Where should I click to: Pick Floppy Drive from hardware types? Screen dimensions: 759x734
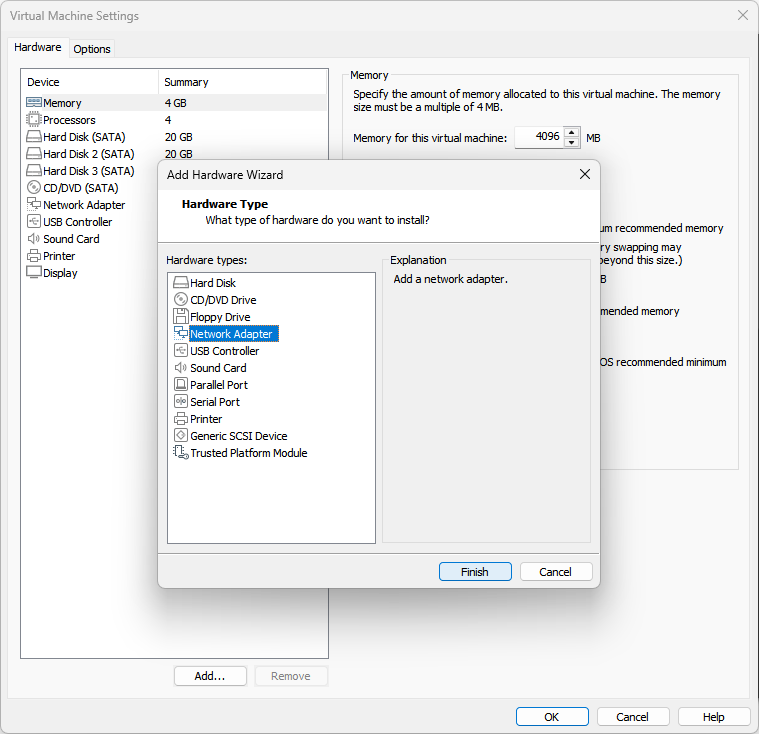219,317
